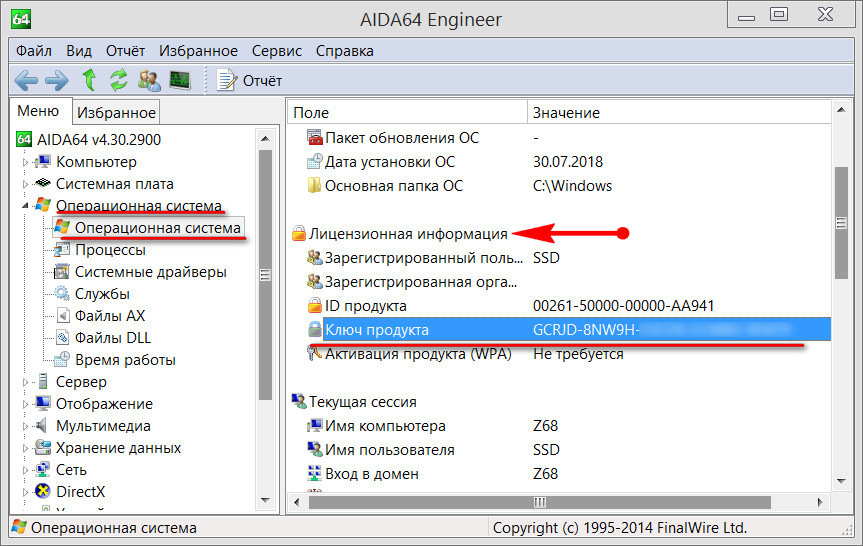Screen dimensions: 863x546
Task: Open the Службы tree entry
Action: (102, 294)
